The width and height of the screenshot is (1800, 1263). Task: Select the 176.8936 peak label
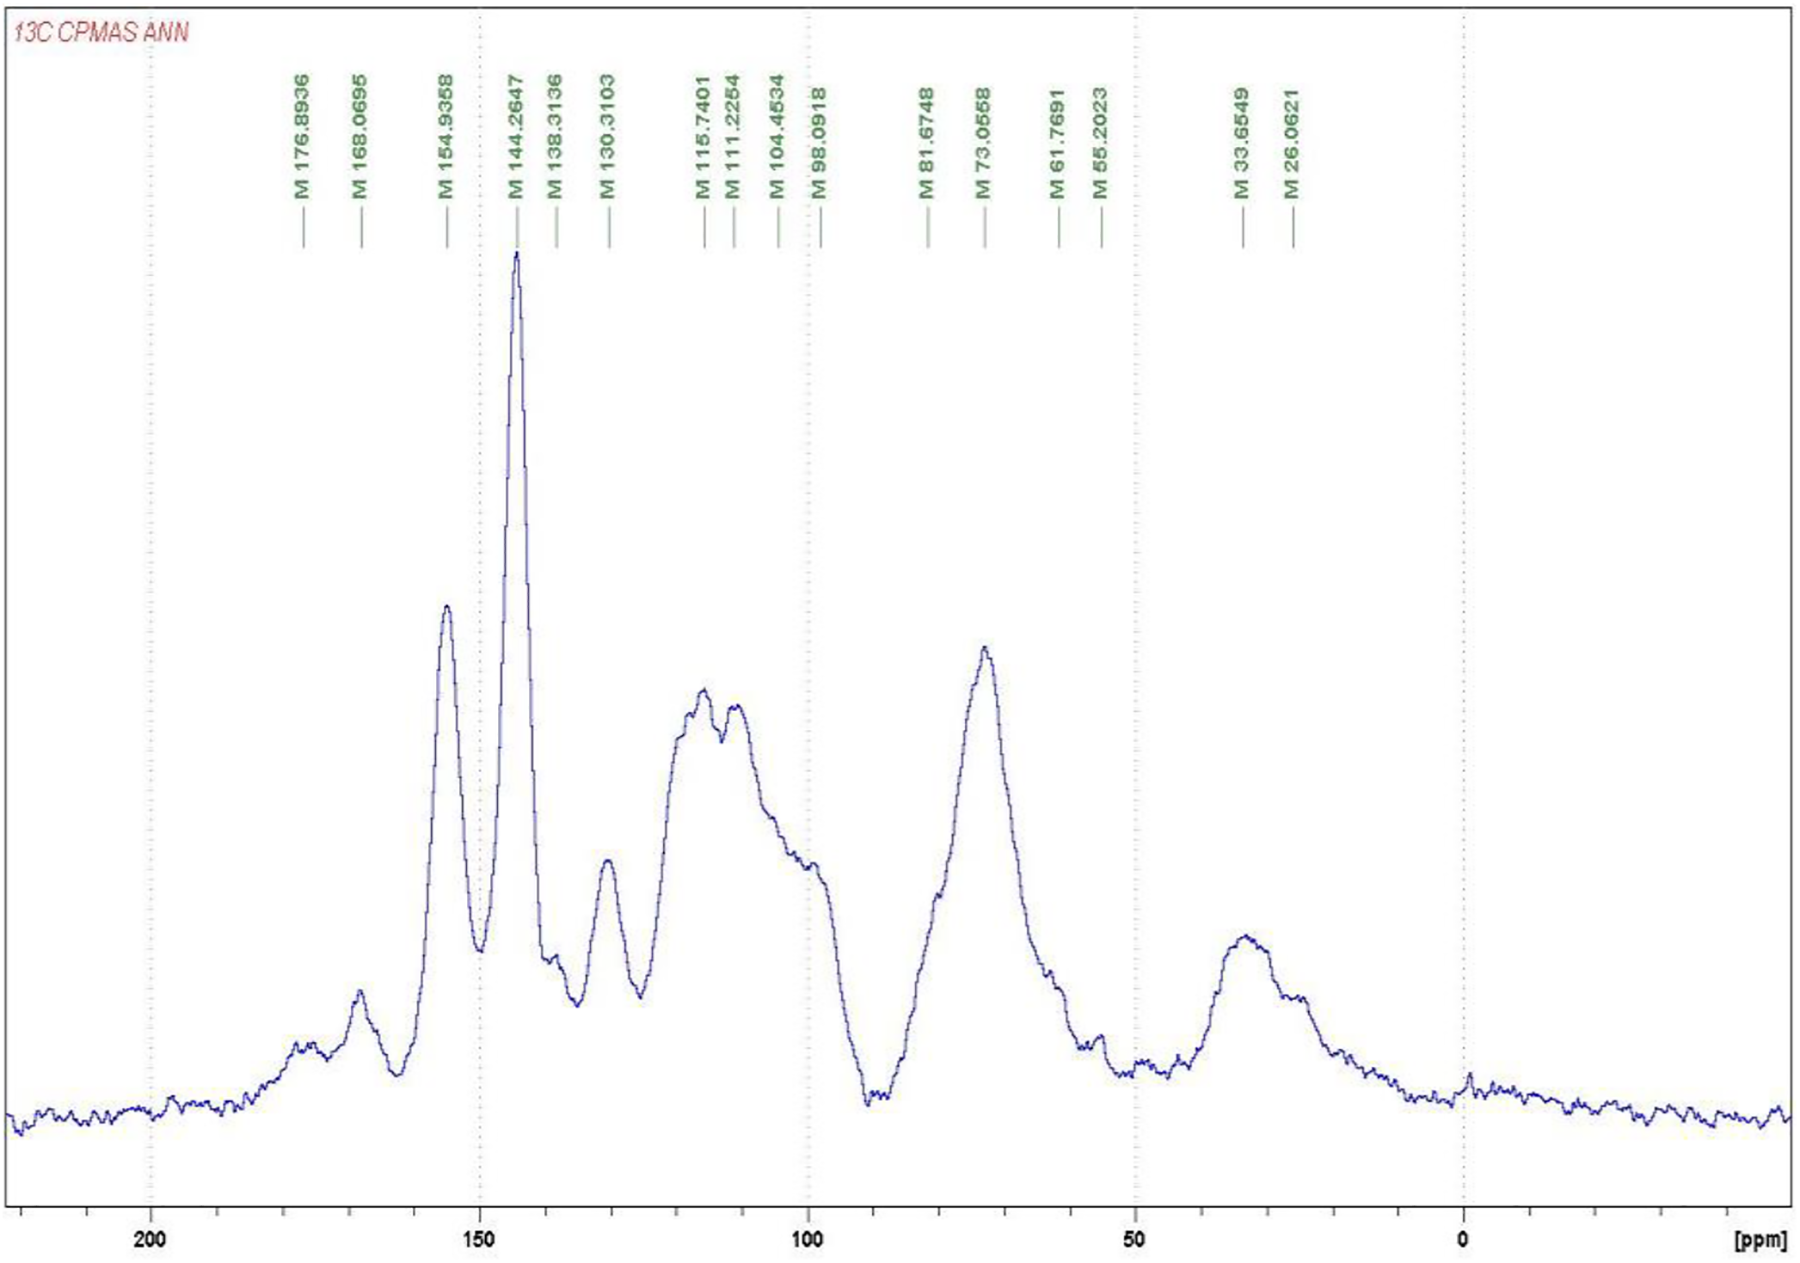coord(302,137)
